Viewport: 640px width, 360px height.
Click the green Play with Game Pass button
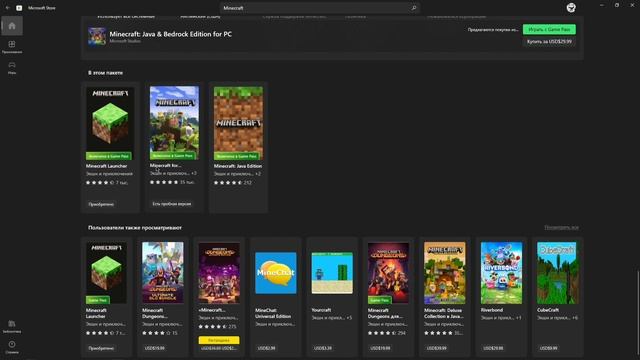pyautogui.click(x=549, y=29)
